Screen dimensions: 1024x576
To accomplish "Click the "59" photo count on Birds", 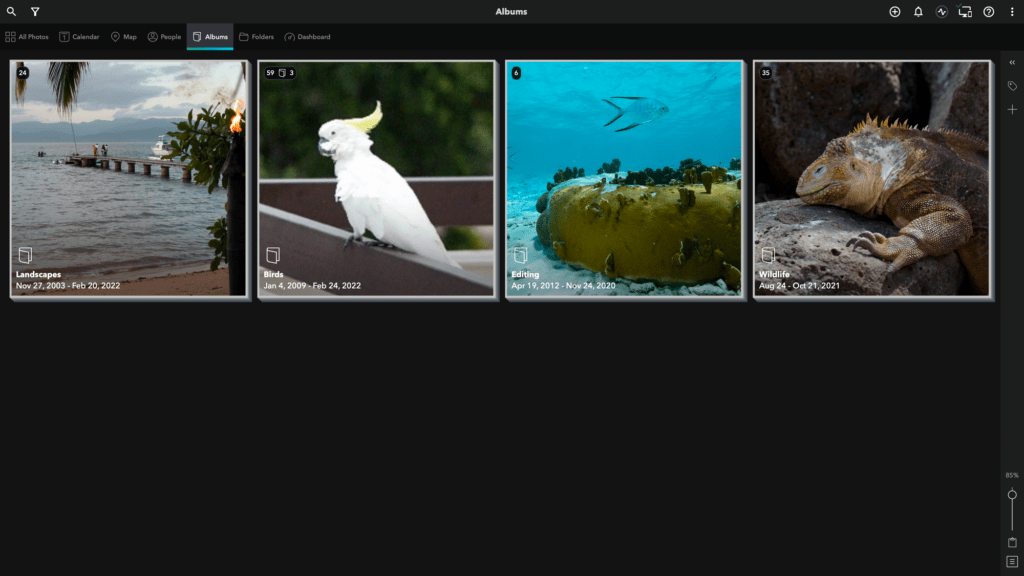I will click(x=270, y=73).
